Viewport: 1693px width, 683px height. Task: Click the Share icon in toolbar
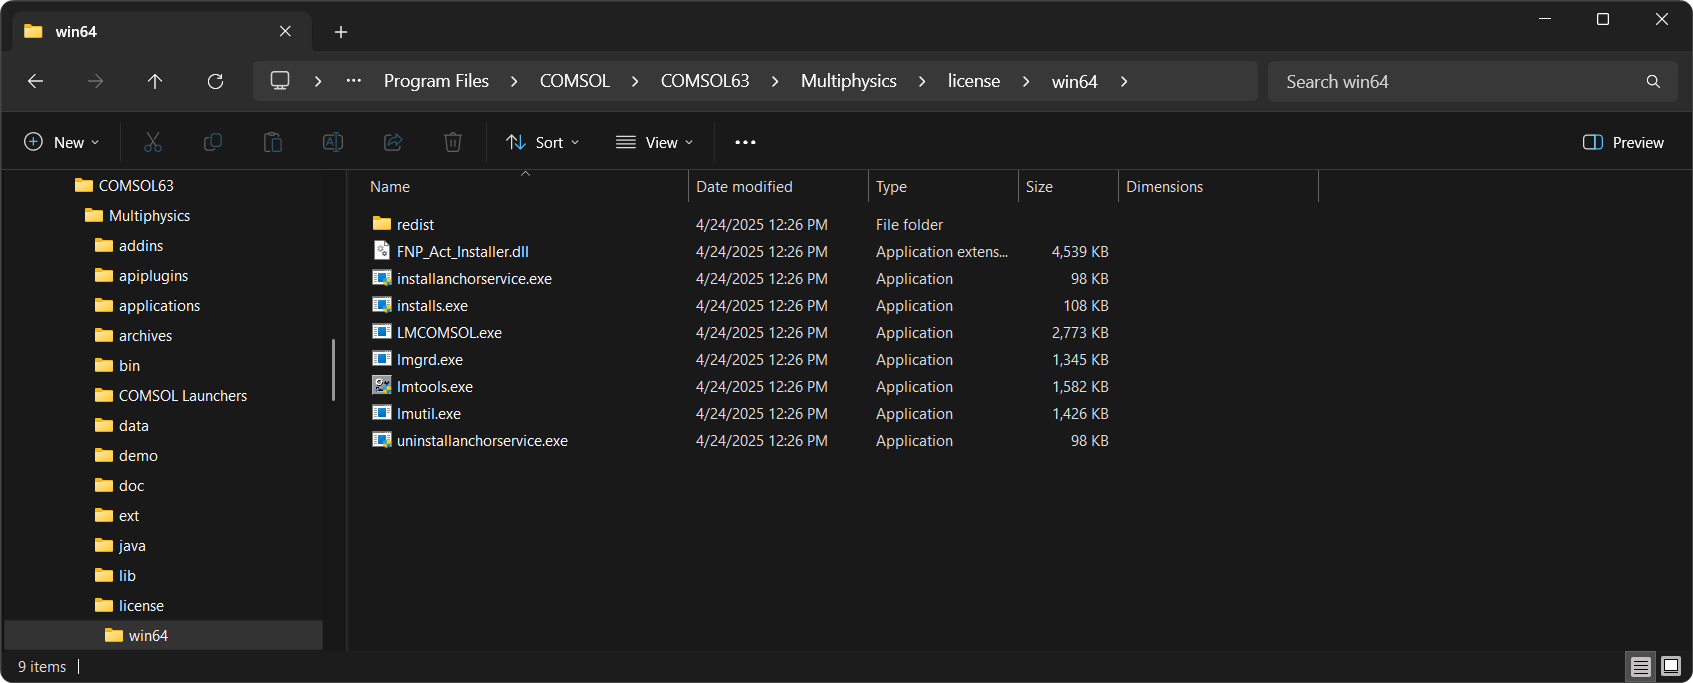click(x=393, y=142)
